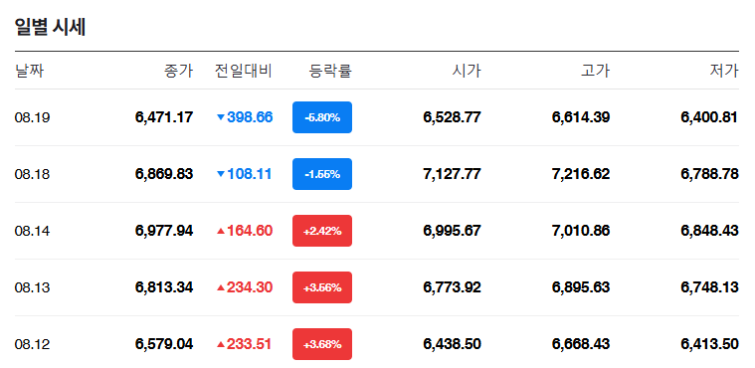Image resolution: width=755 pixels, height=368 pixels.
Task: Click the red up arrow beside 233.51
Action: point(221,344)
